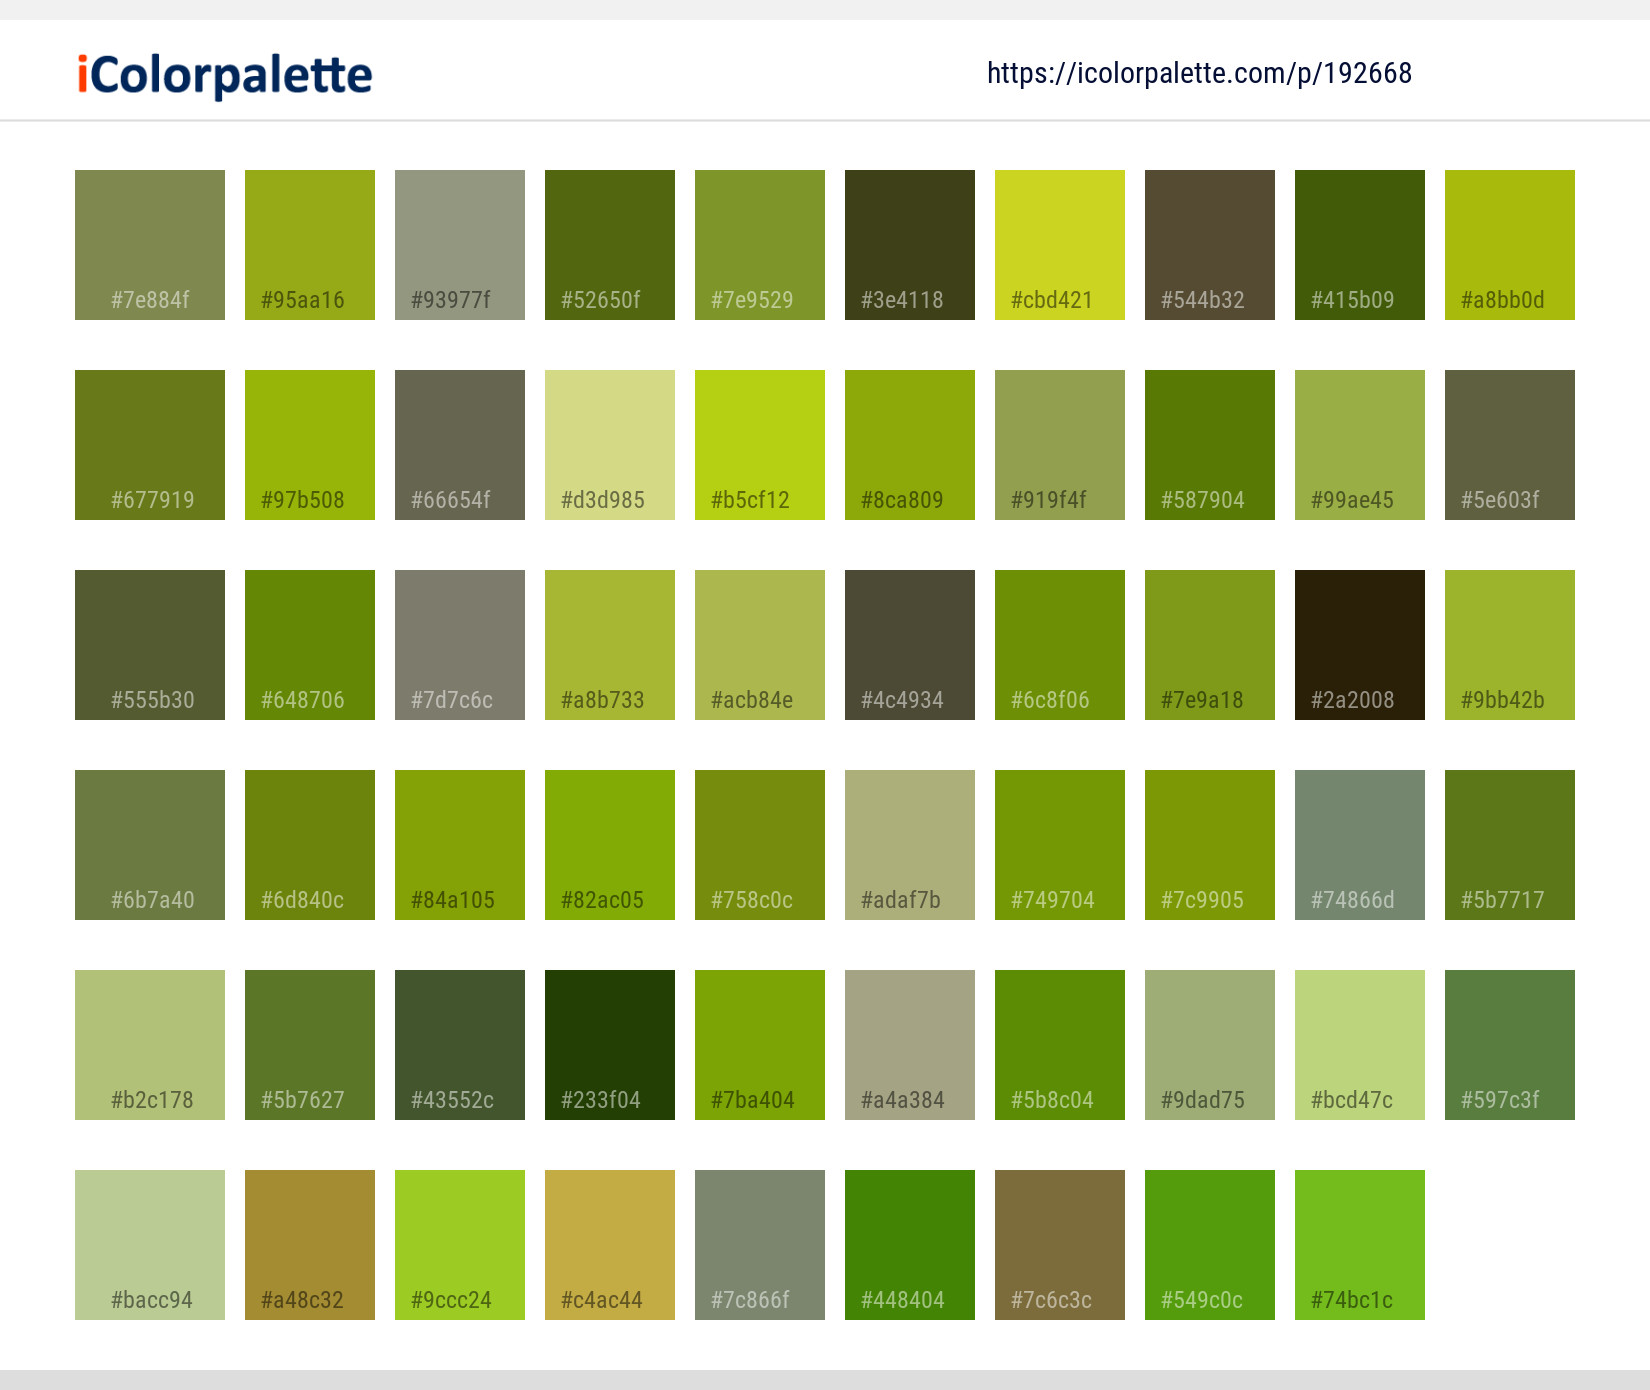Pick the #52650f swatch
The image size is (1650, 1390).
pyautogui.click(x=610, y=245)
